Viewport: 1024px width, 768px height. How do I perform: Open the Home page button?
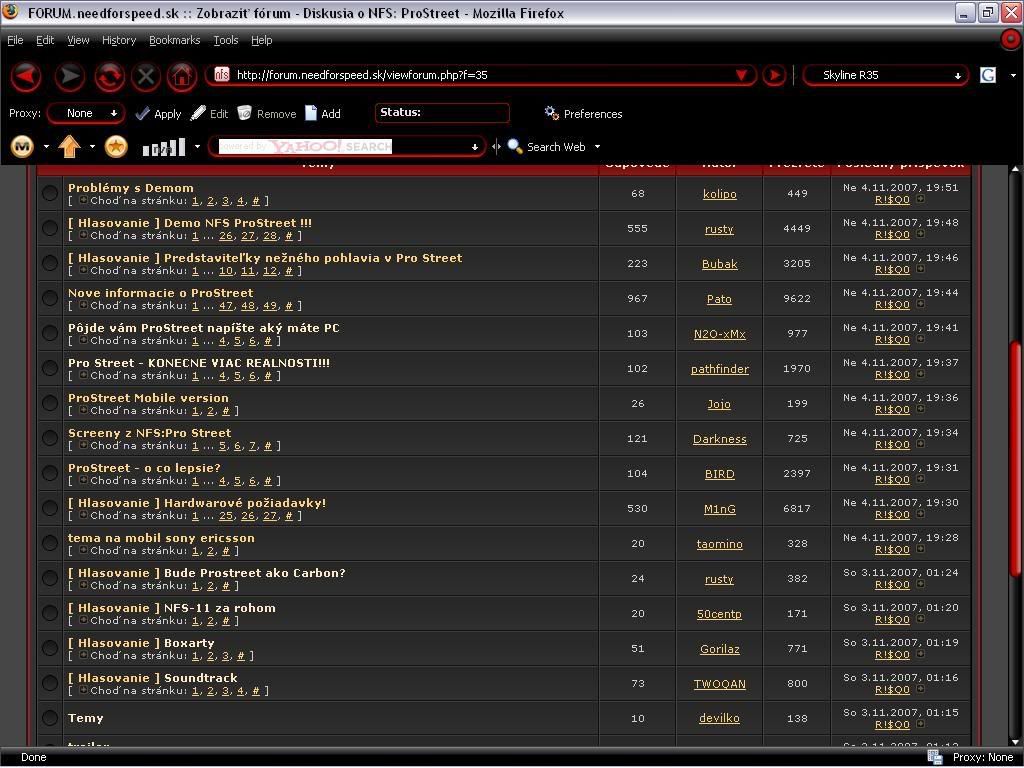coord(182,76)
